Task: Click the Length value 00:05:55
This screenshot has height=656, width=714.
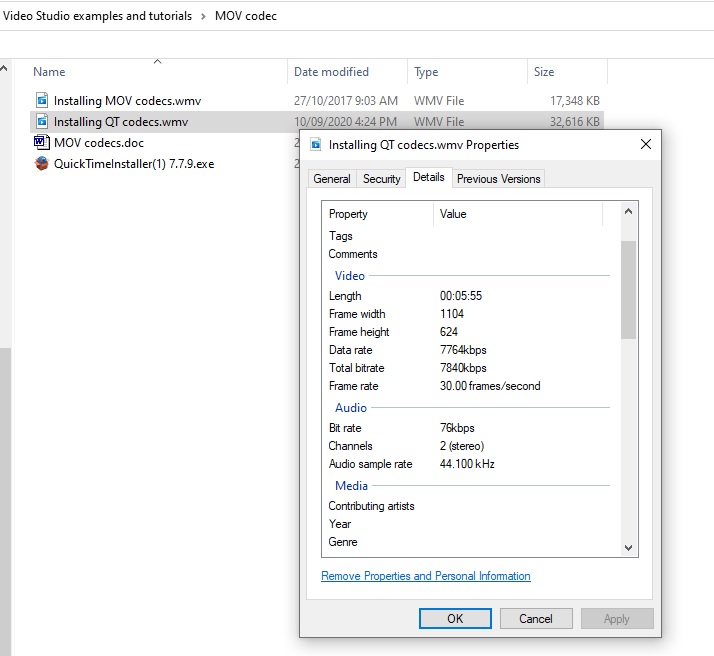Action: coord(460,296)
